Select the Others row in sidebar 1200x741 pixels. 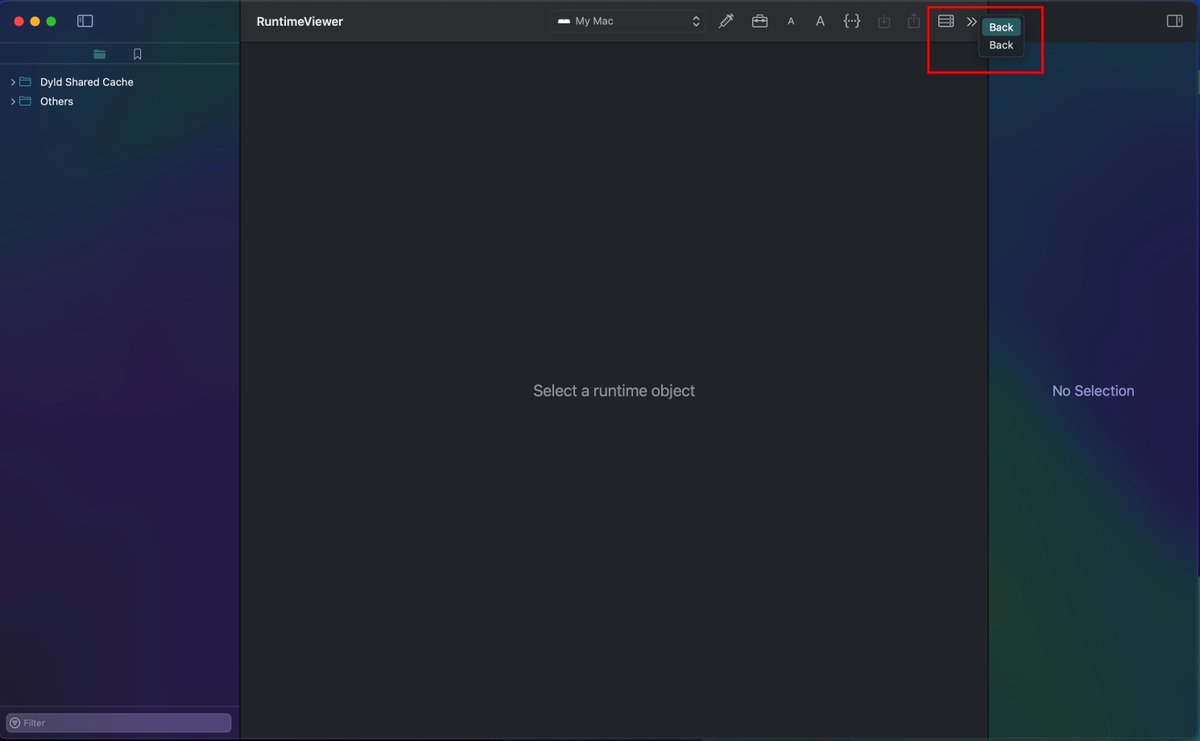(119, 101)
